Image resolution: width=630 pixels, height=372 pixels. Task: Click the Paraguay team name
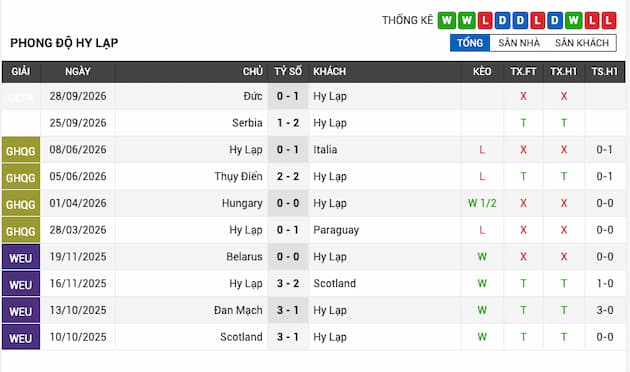pyautogui.click(x=336, y=230)
